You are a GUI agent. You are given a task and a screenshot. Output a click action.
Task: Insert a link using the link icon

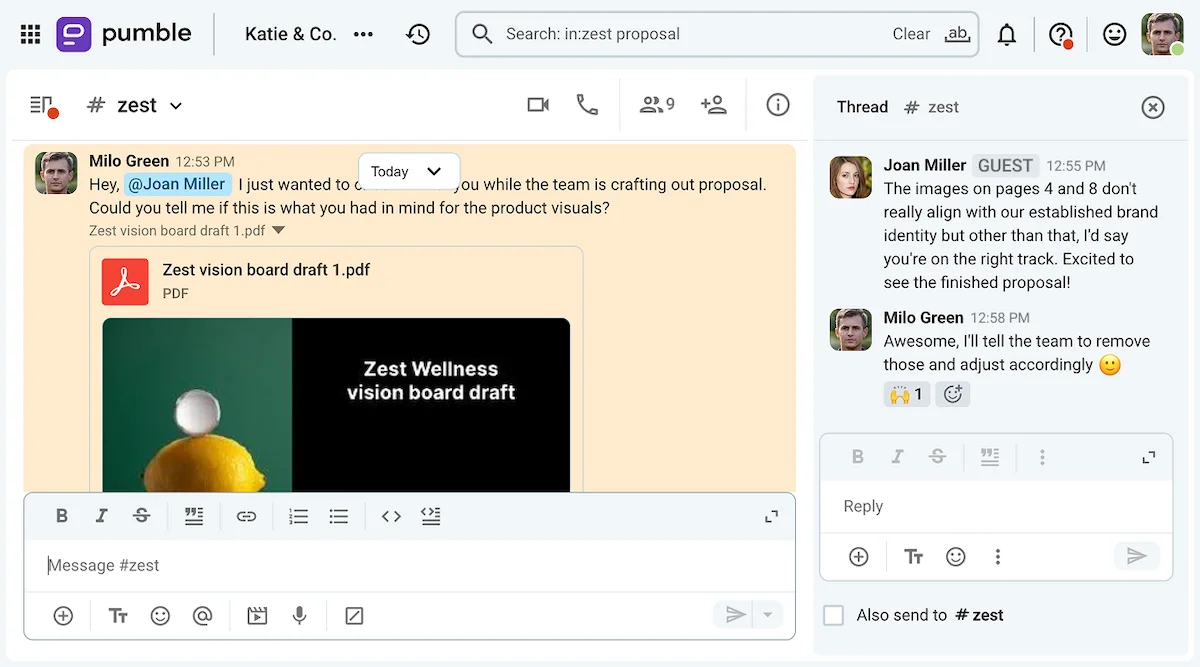pos(247,515)
